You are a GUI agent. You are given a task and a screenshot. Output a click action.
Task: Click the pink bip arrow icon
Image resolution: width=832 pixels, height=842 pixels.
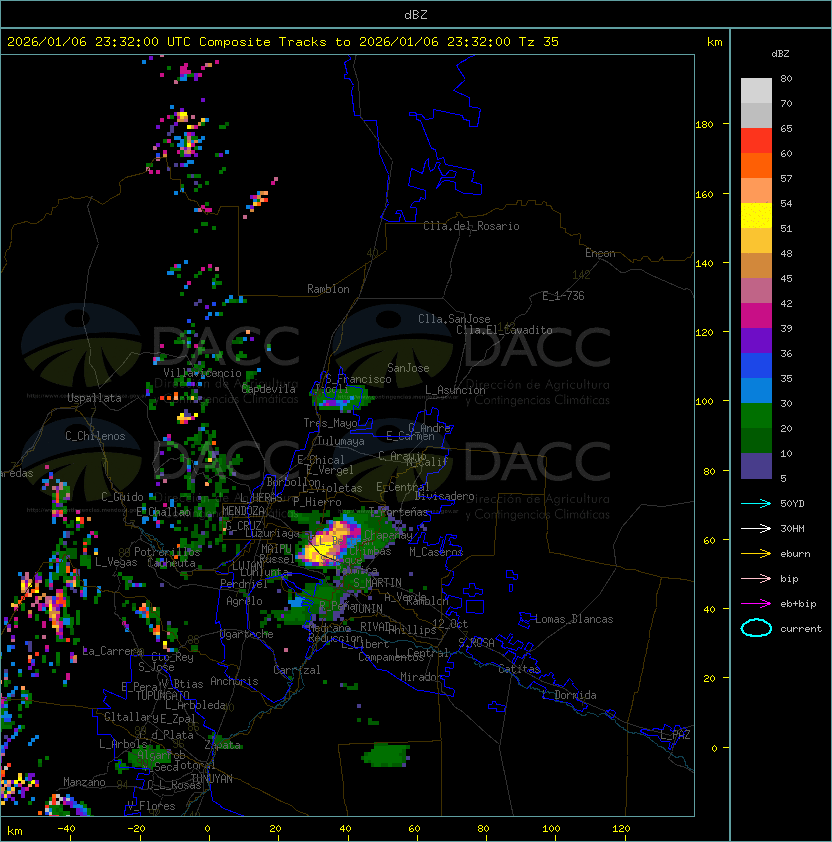pos(756,578)
